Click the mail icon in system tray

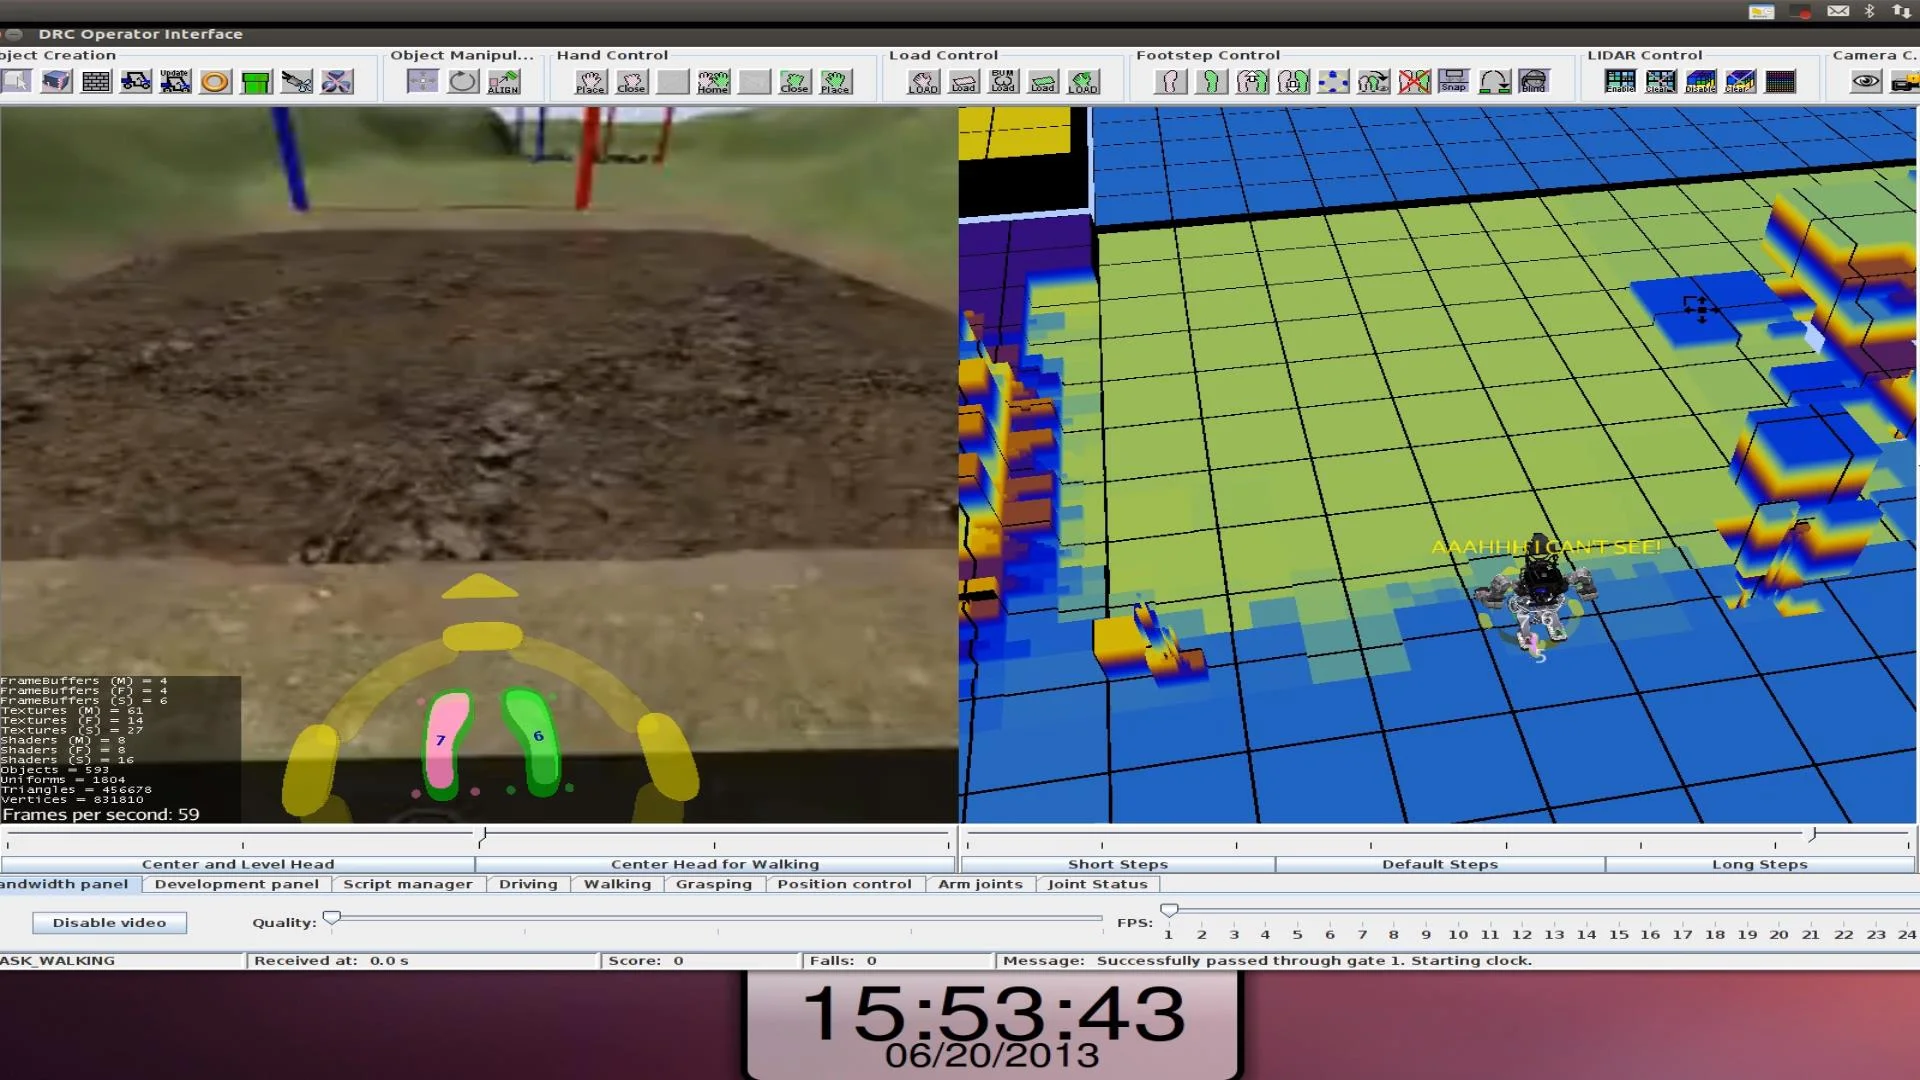[x=1838, y=11]
